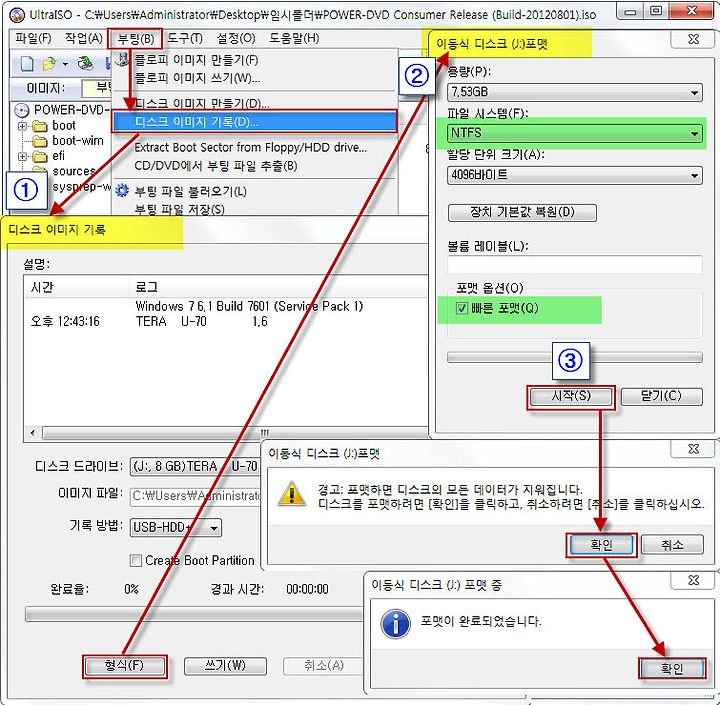The height and width of the screenshot is (705, 720).
Task: Open the 도구(T) menu
Action: (x=185, y=38)
